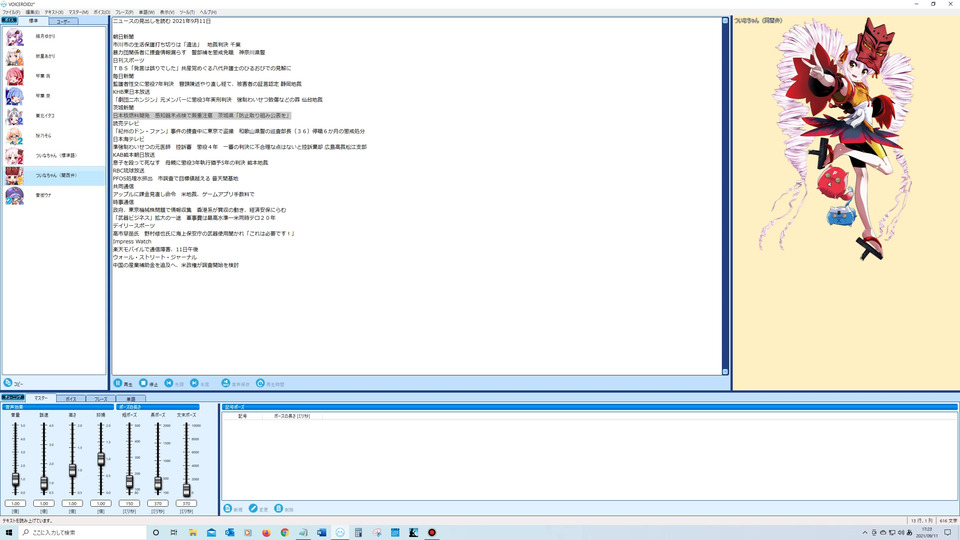Click the 音量 volume slider handle
This screenshot has height=540, width=960.
pyautogui.click(x=15, y=480)
